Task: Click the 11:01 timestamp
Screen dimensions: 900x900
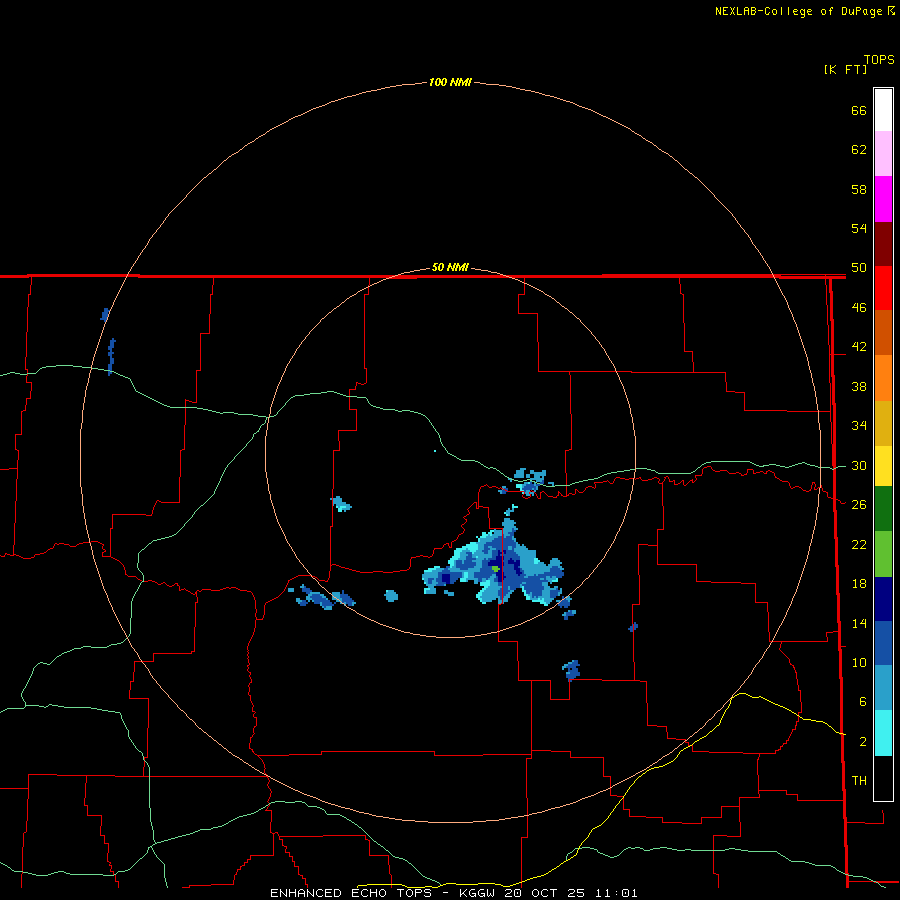Action: click(616, 893)
